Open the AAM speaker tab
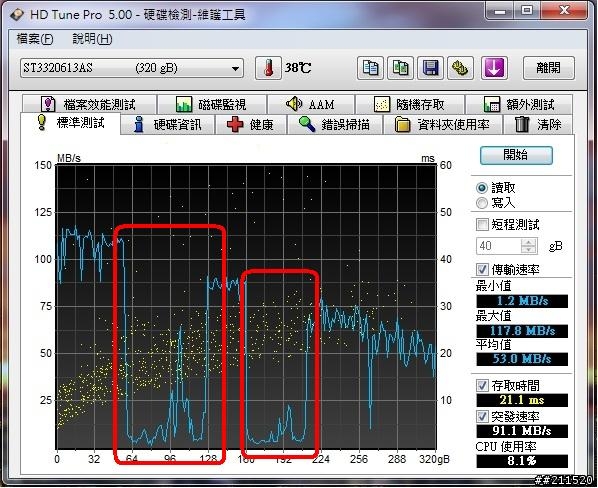 [x=311, y=104]
